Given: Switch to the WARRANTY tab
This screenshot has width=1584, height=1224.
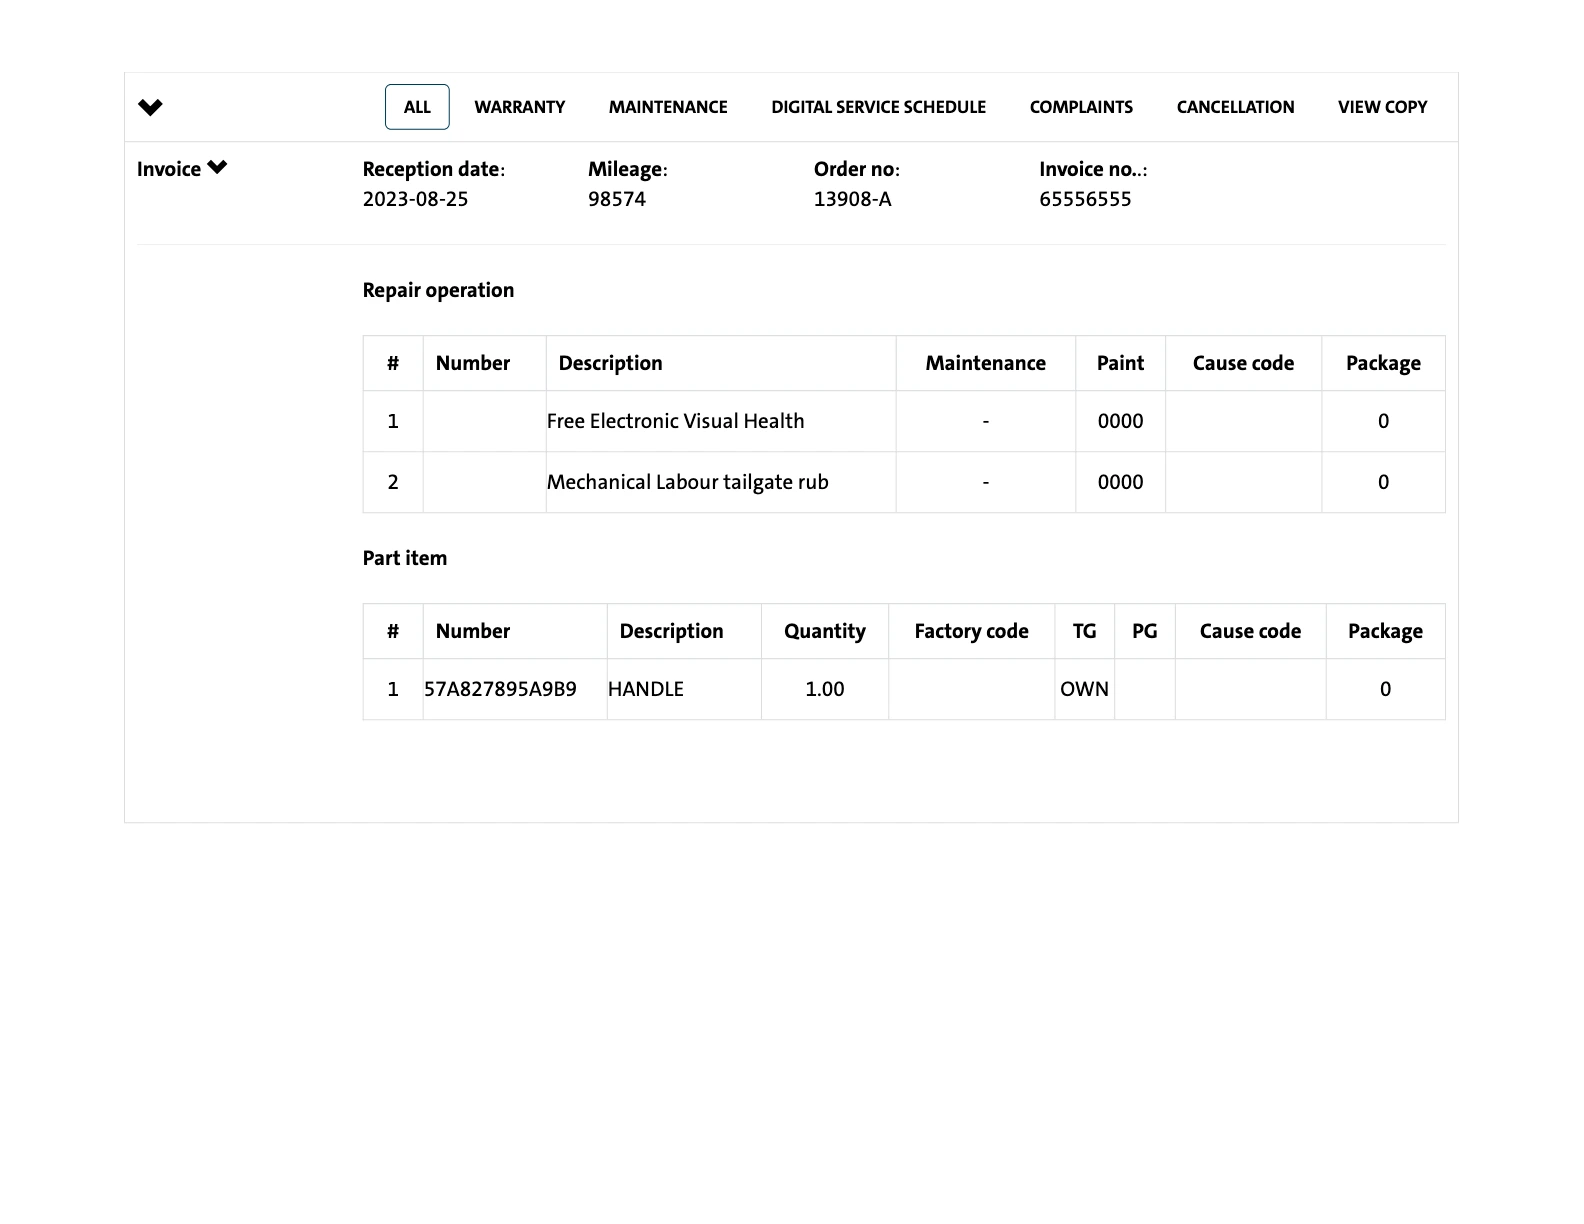Looking at the screenshot, I should [x=519, y=107].
